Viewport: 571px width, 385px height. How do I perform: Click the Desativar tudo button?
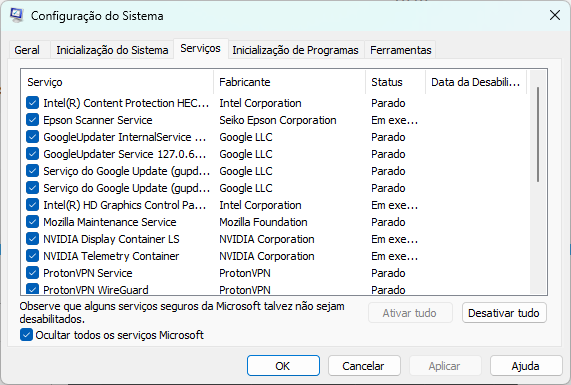[x=504, y=313]
